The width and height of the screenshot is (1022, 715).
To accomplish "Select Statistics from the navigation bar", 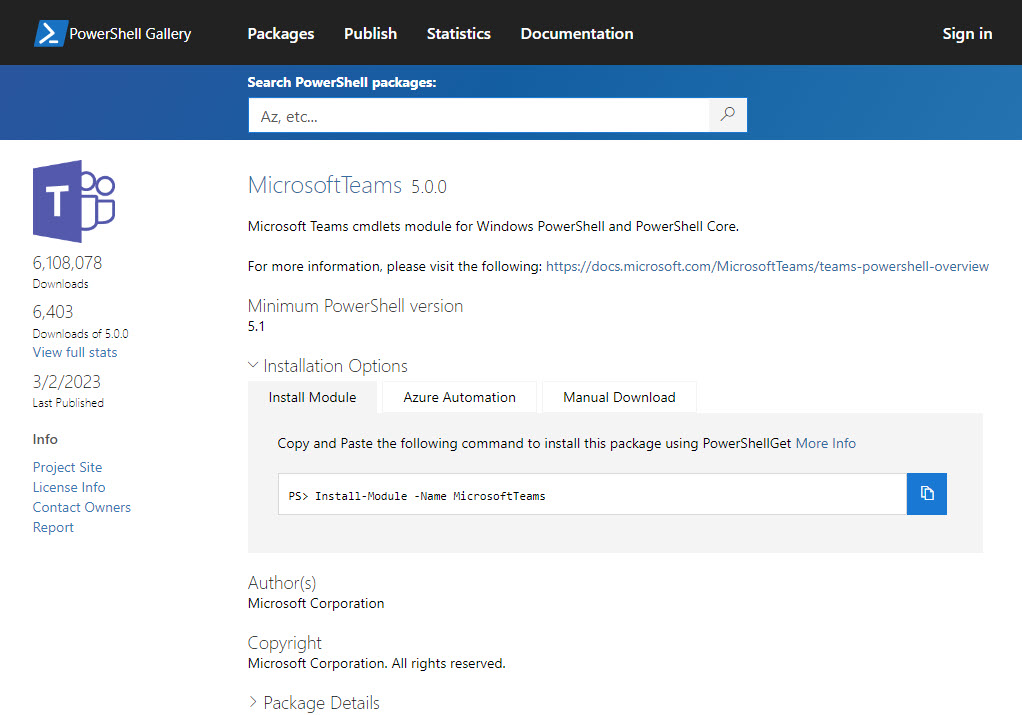I will point(458,33).
